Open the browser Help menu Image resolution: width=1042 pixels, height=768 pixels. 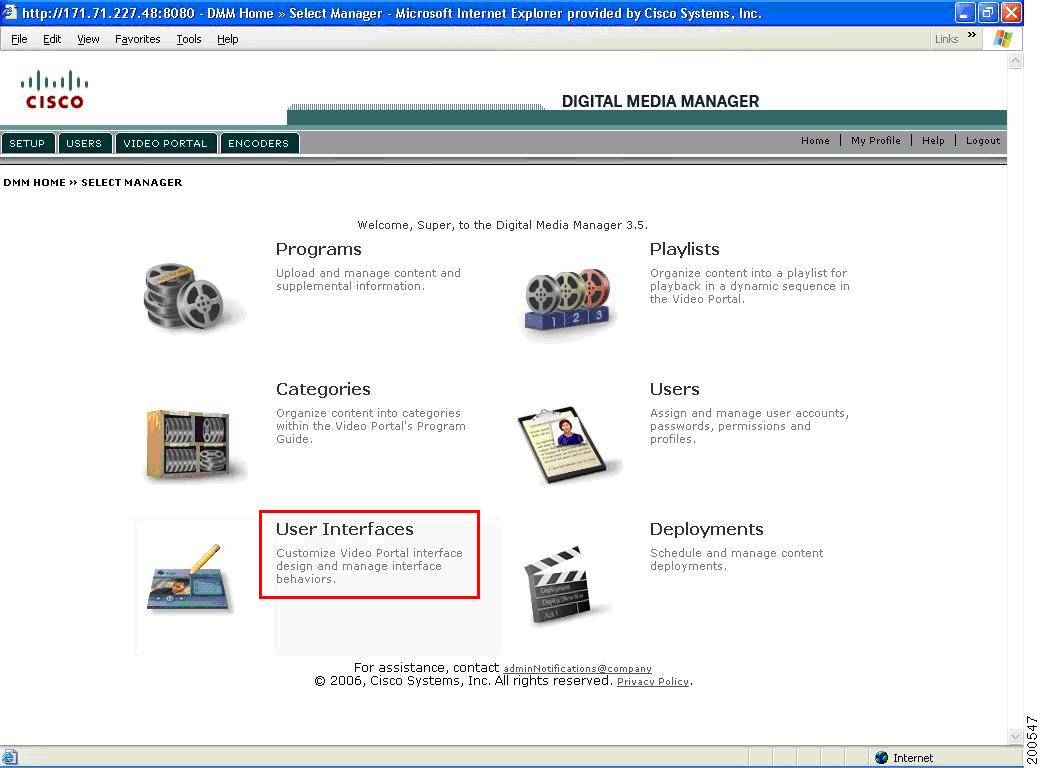click(227, 39)
